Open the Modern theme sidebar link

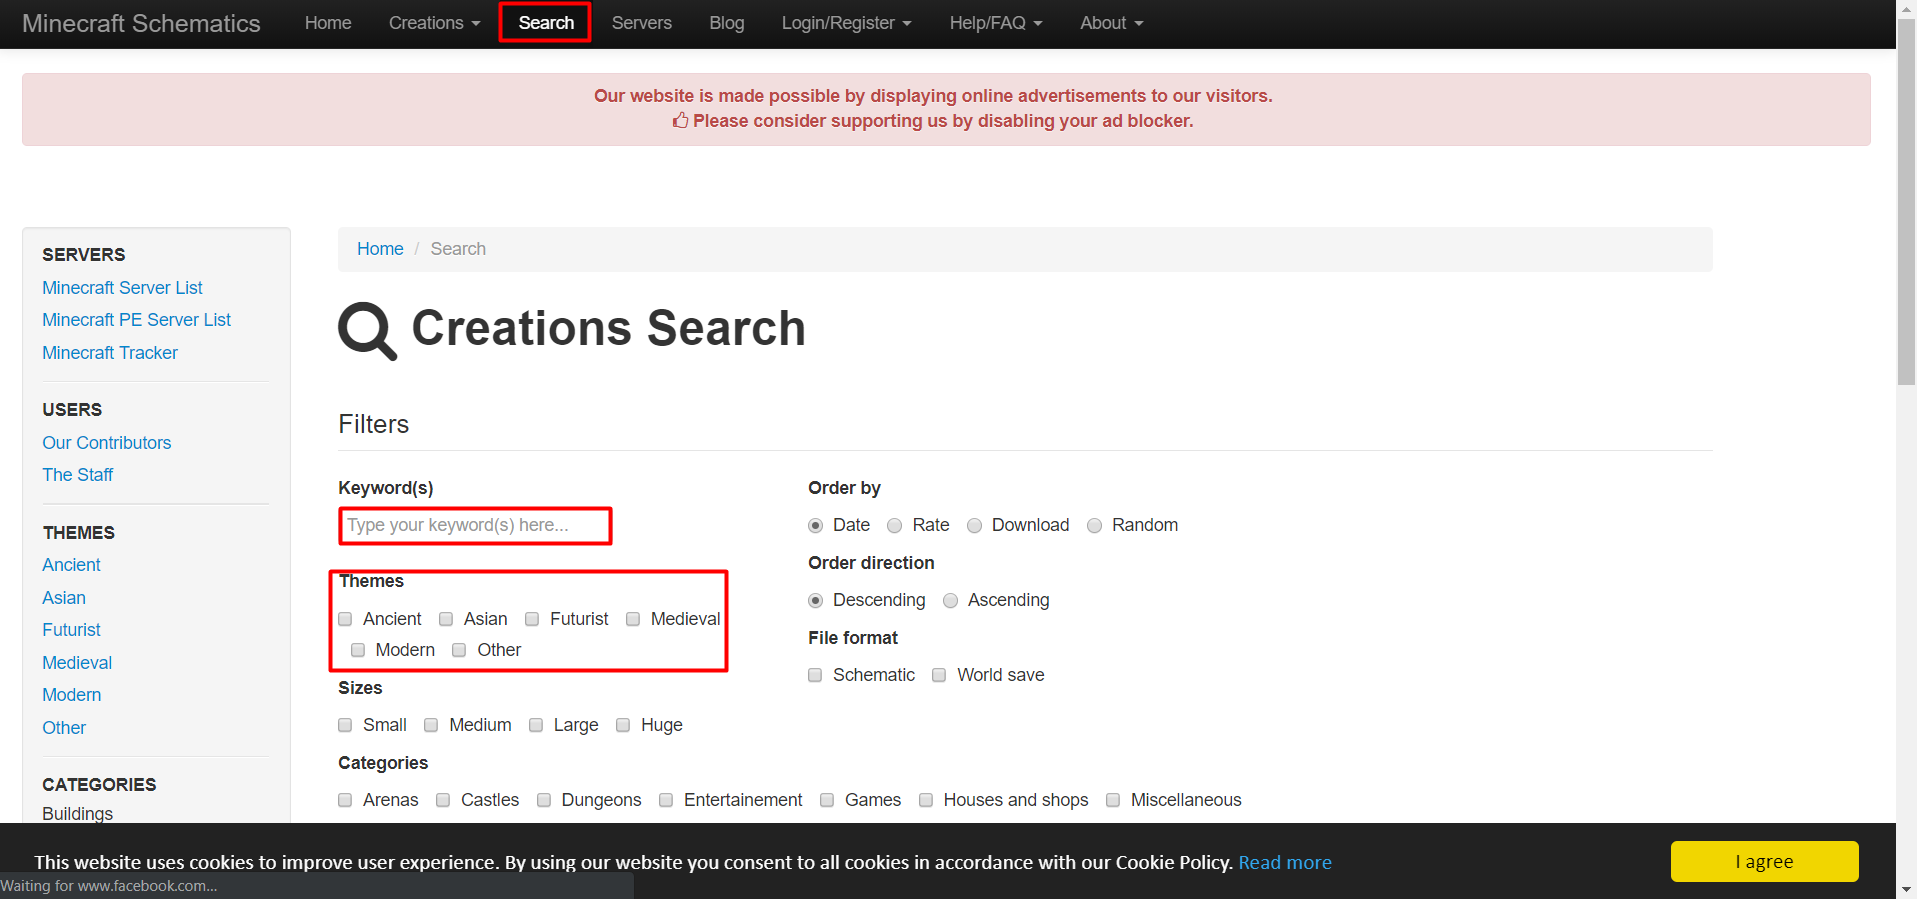(71, 695)
